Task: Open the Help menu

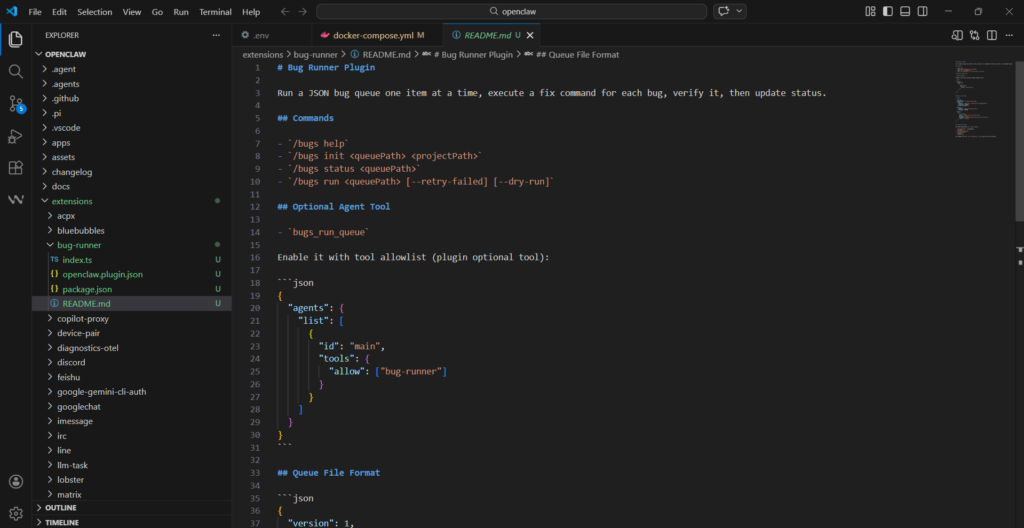Action: (251, 12)
